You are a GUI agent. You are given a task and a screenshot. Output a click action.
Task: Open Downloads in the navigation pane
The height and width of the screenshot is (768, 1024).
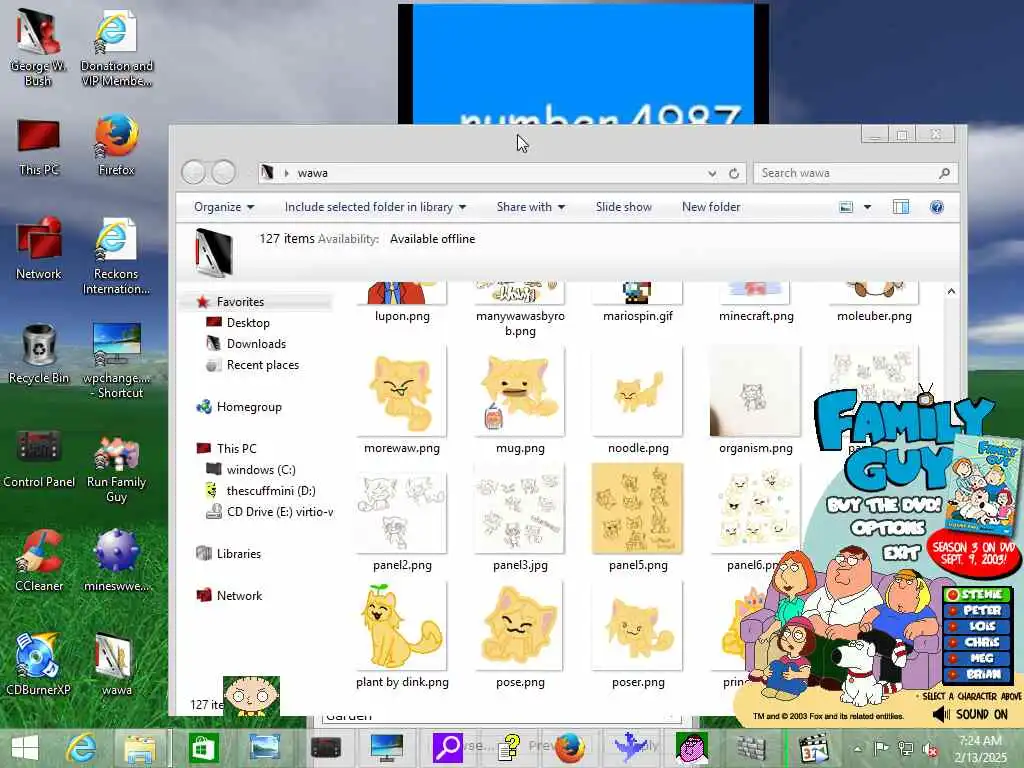(256, 344)
